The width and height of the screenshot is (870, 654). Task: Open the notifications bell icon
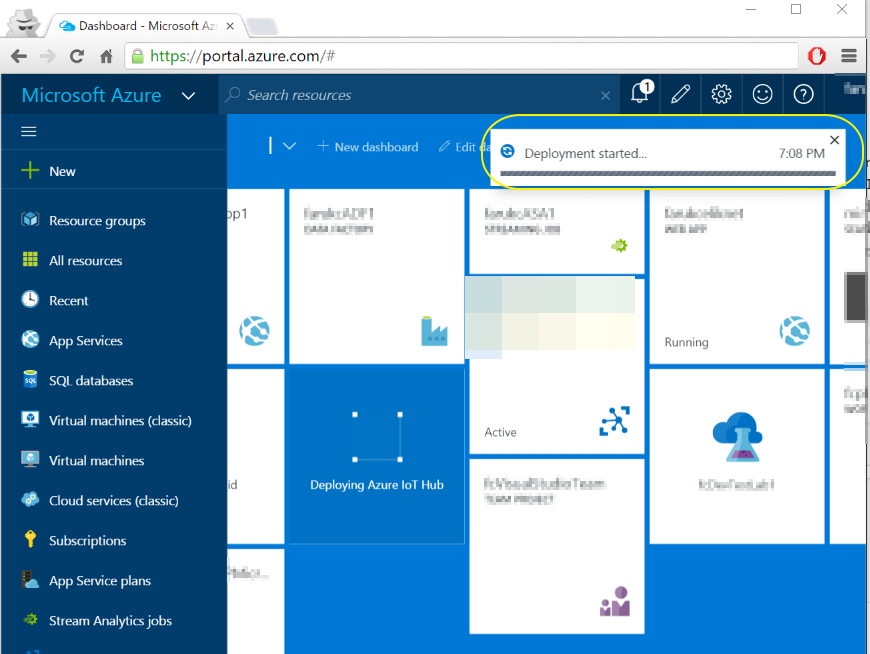tap(640, 94)
